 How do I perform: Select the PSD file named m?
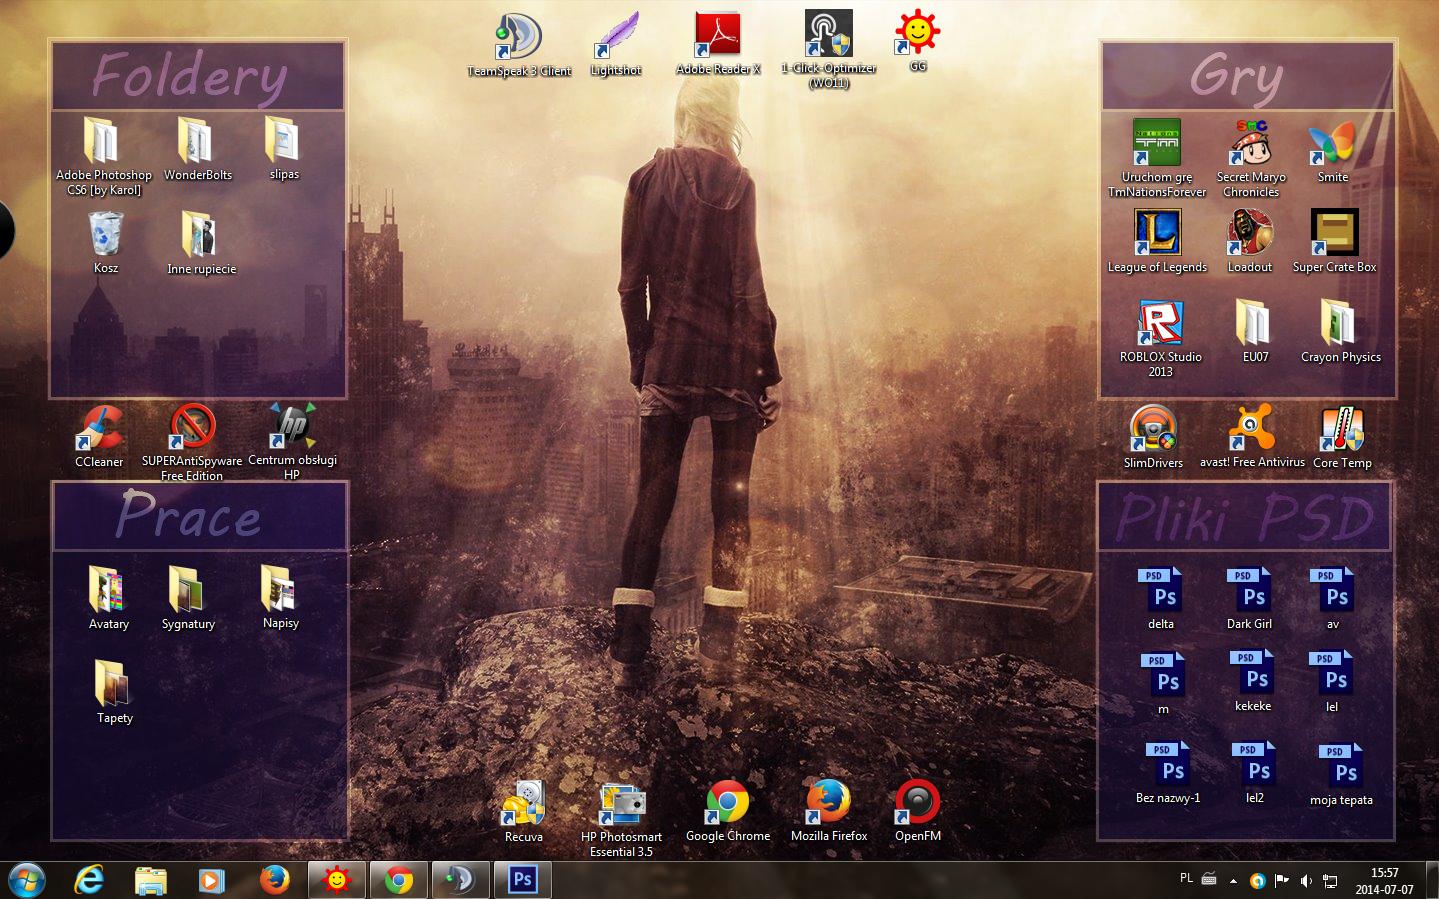click(x=1163, y=683)
